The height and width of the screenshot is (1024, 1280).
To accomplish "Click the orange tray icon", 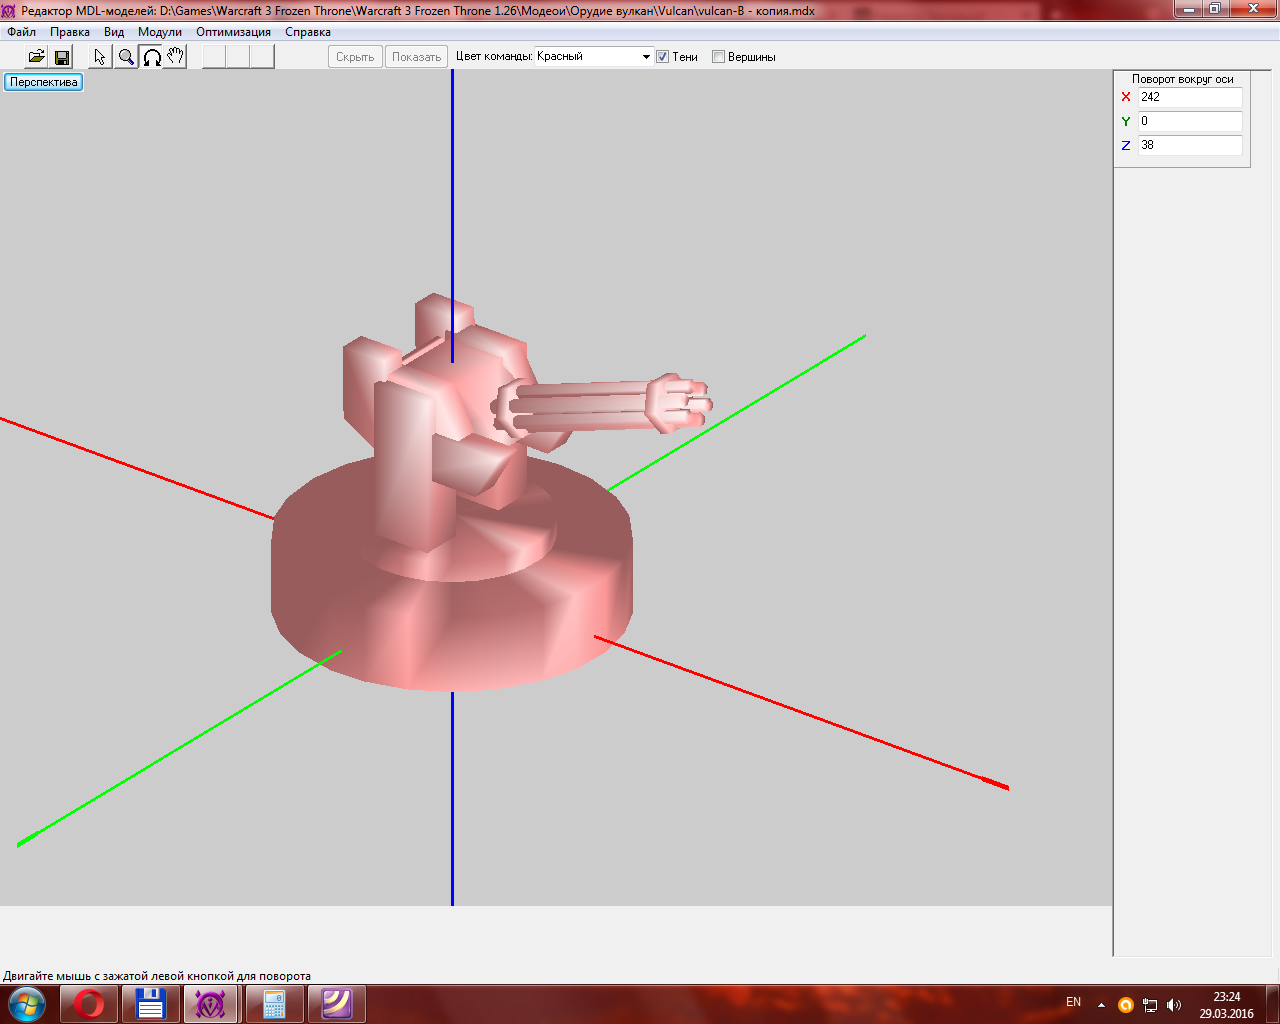I will (x=1126, y=1005).
